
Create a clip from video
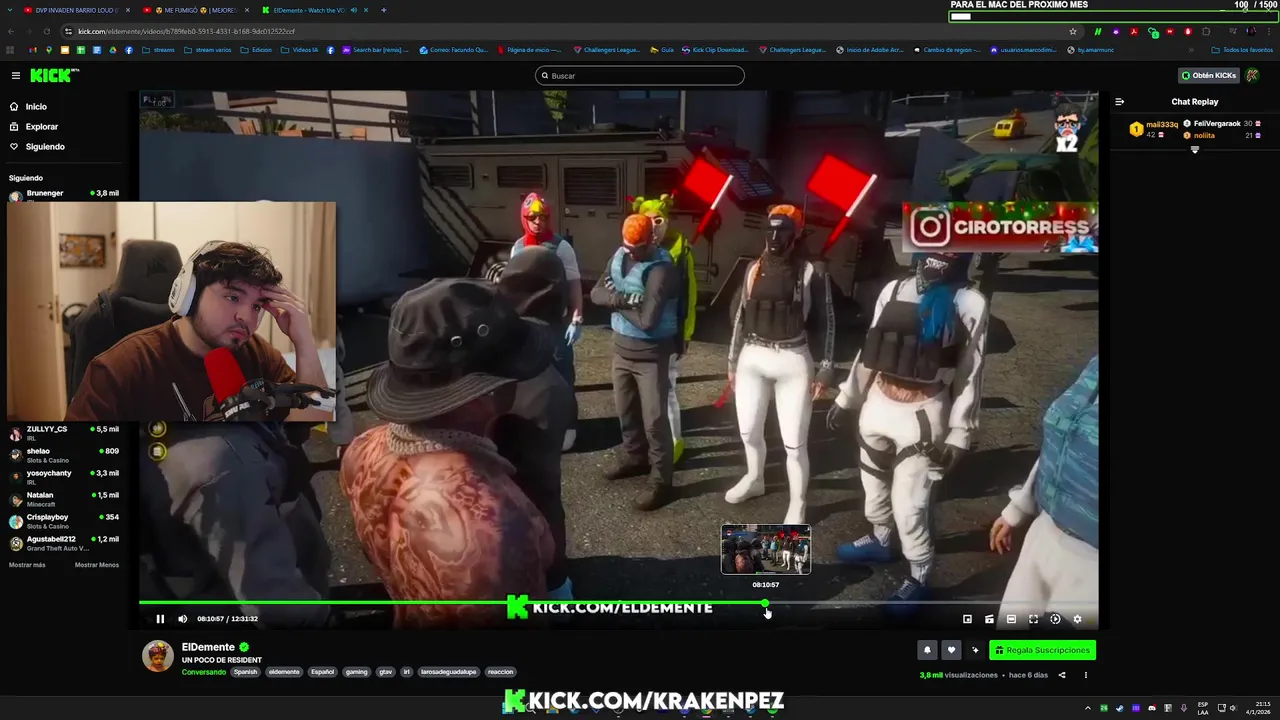click(x=989, y=619)
